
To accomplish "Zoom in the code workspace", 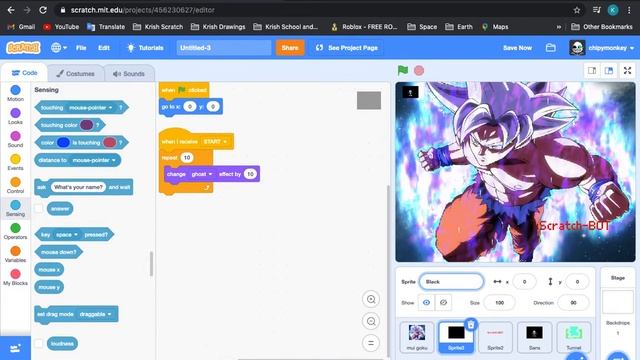I will pyautogui.click(x=371, y=299).
